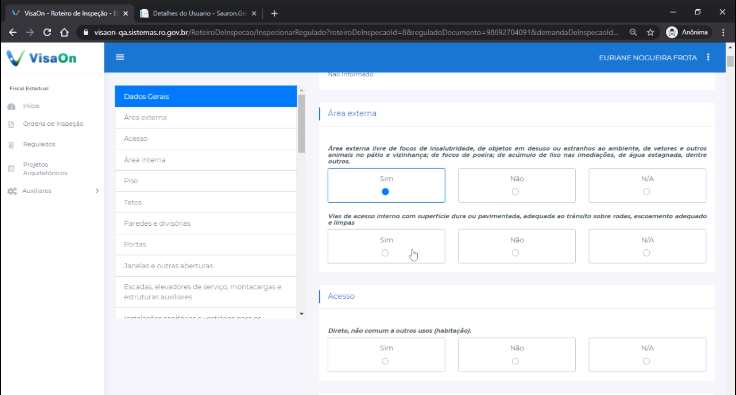Click the Ordens de Inspeção document icon

(x=12, y=124)
